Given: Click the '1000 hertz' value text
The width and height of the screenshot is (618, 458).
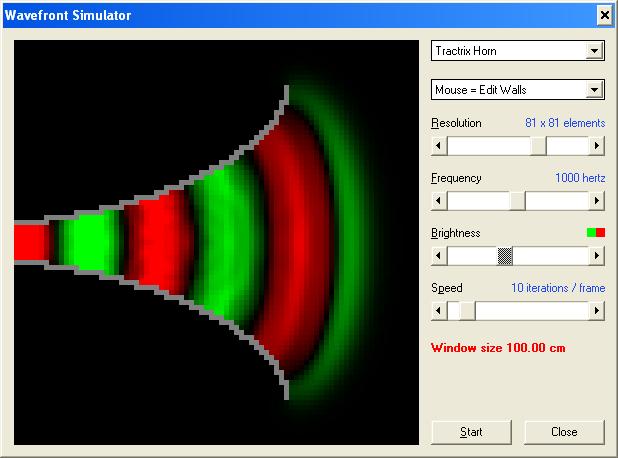Looking at the screenshot, I should (x=580, y=178).
